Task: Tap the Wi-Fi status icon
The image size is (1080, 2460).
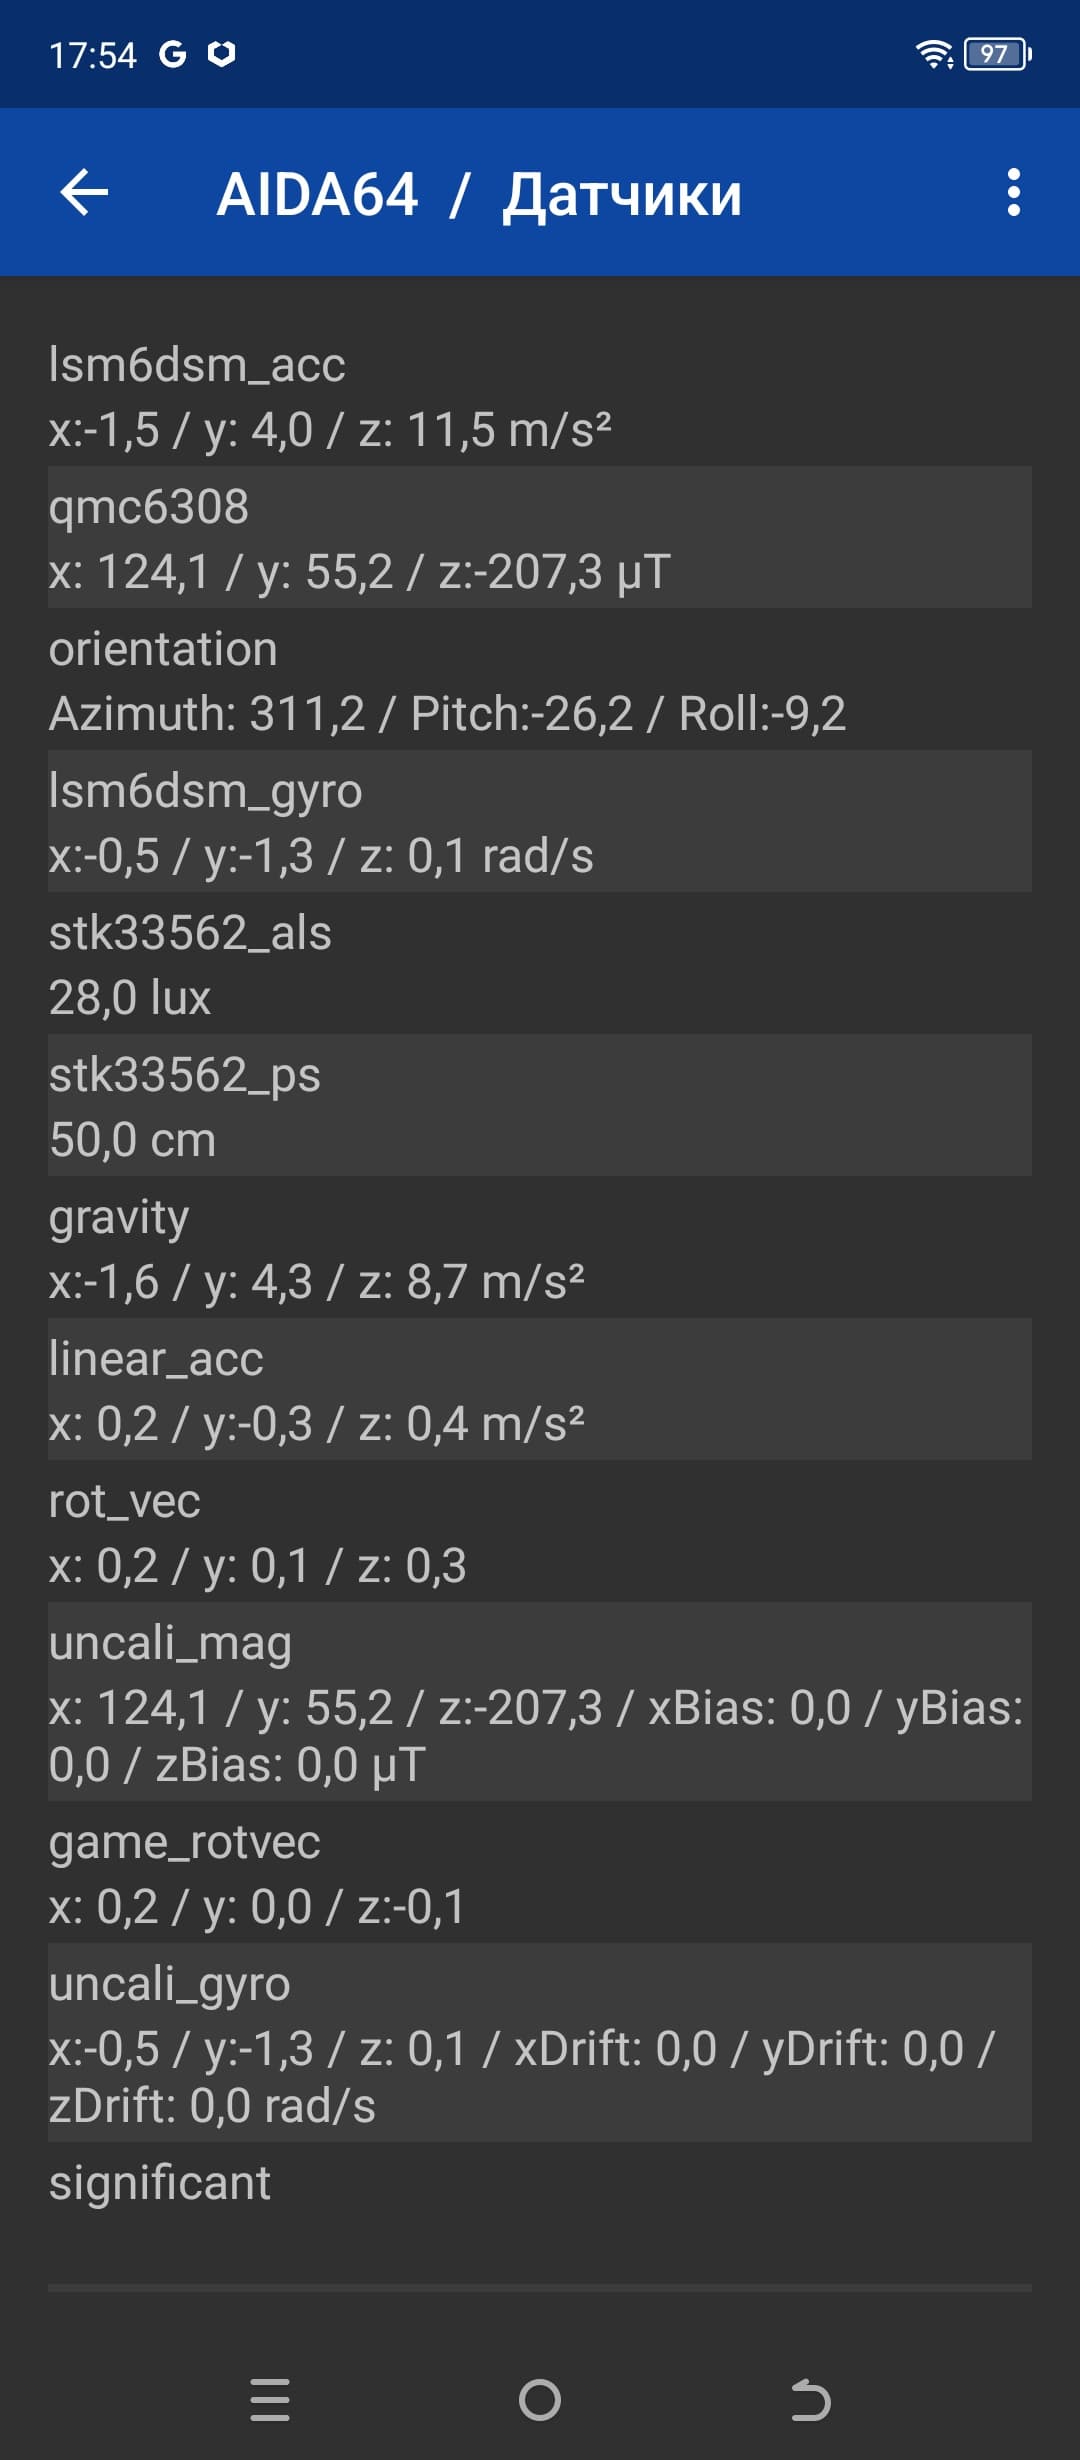Action: tap(934, 54)
